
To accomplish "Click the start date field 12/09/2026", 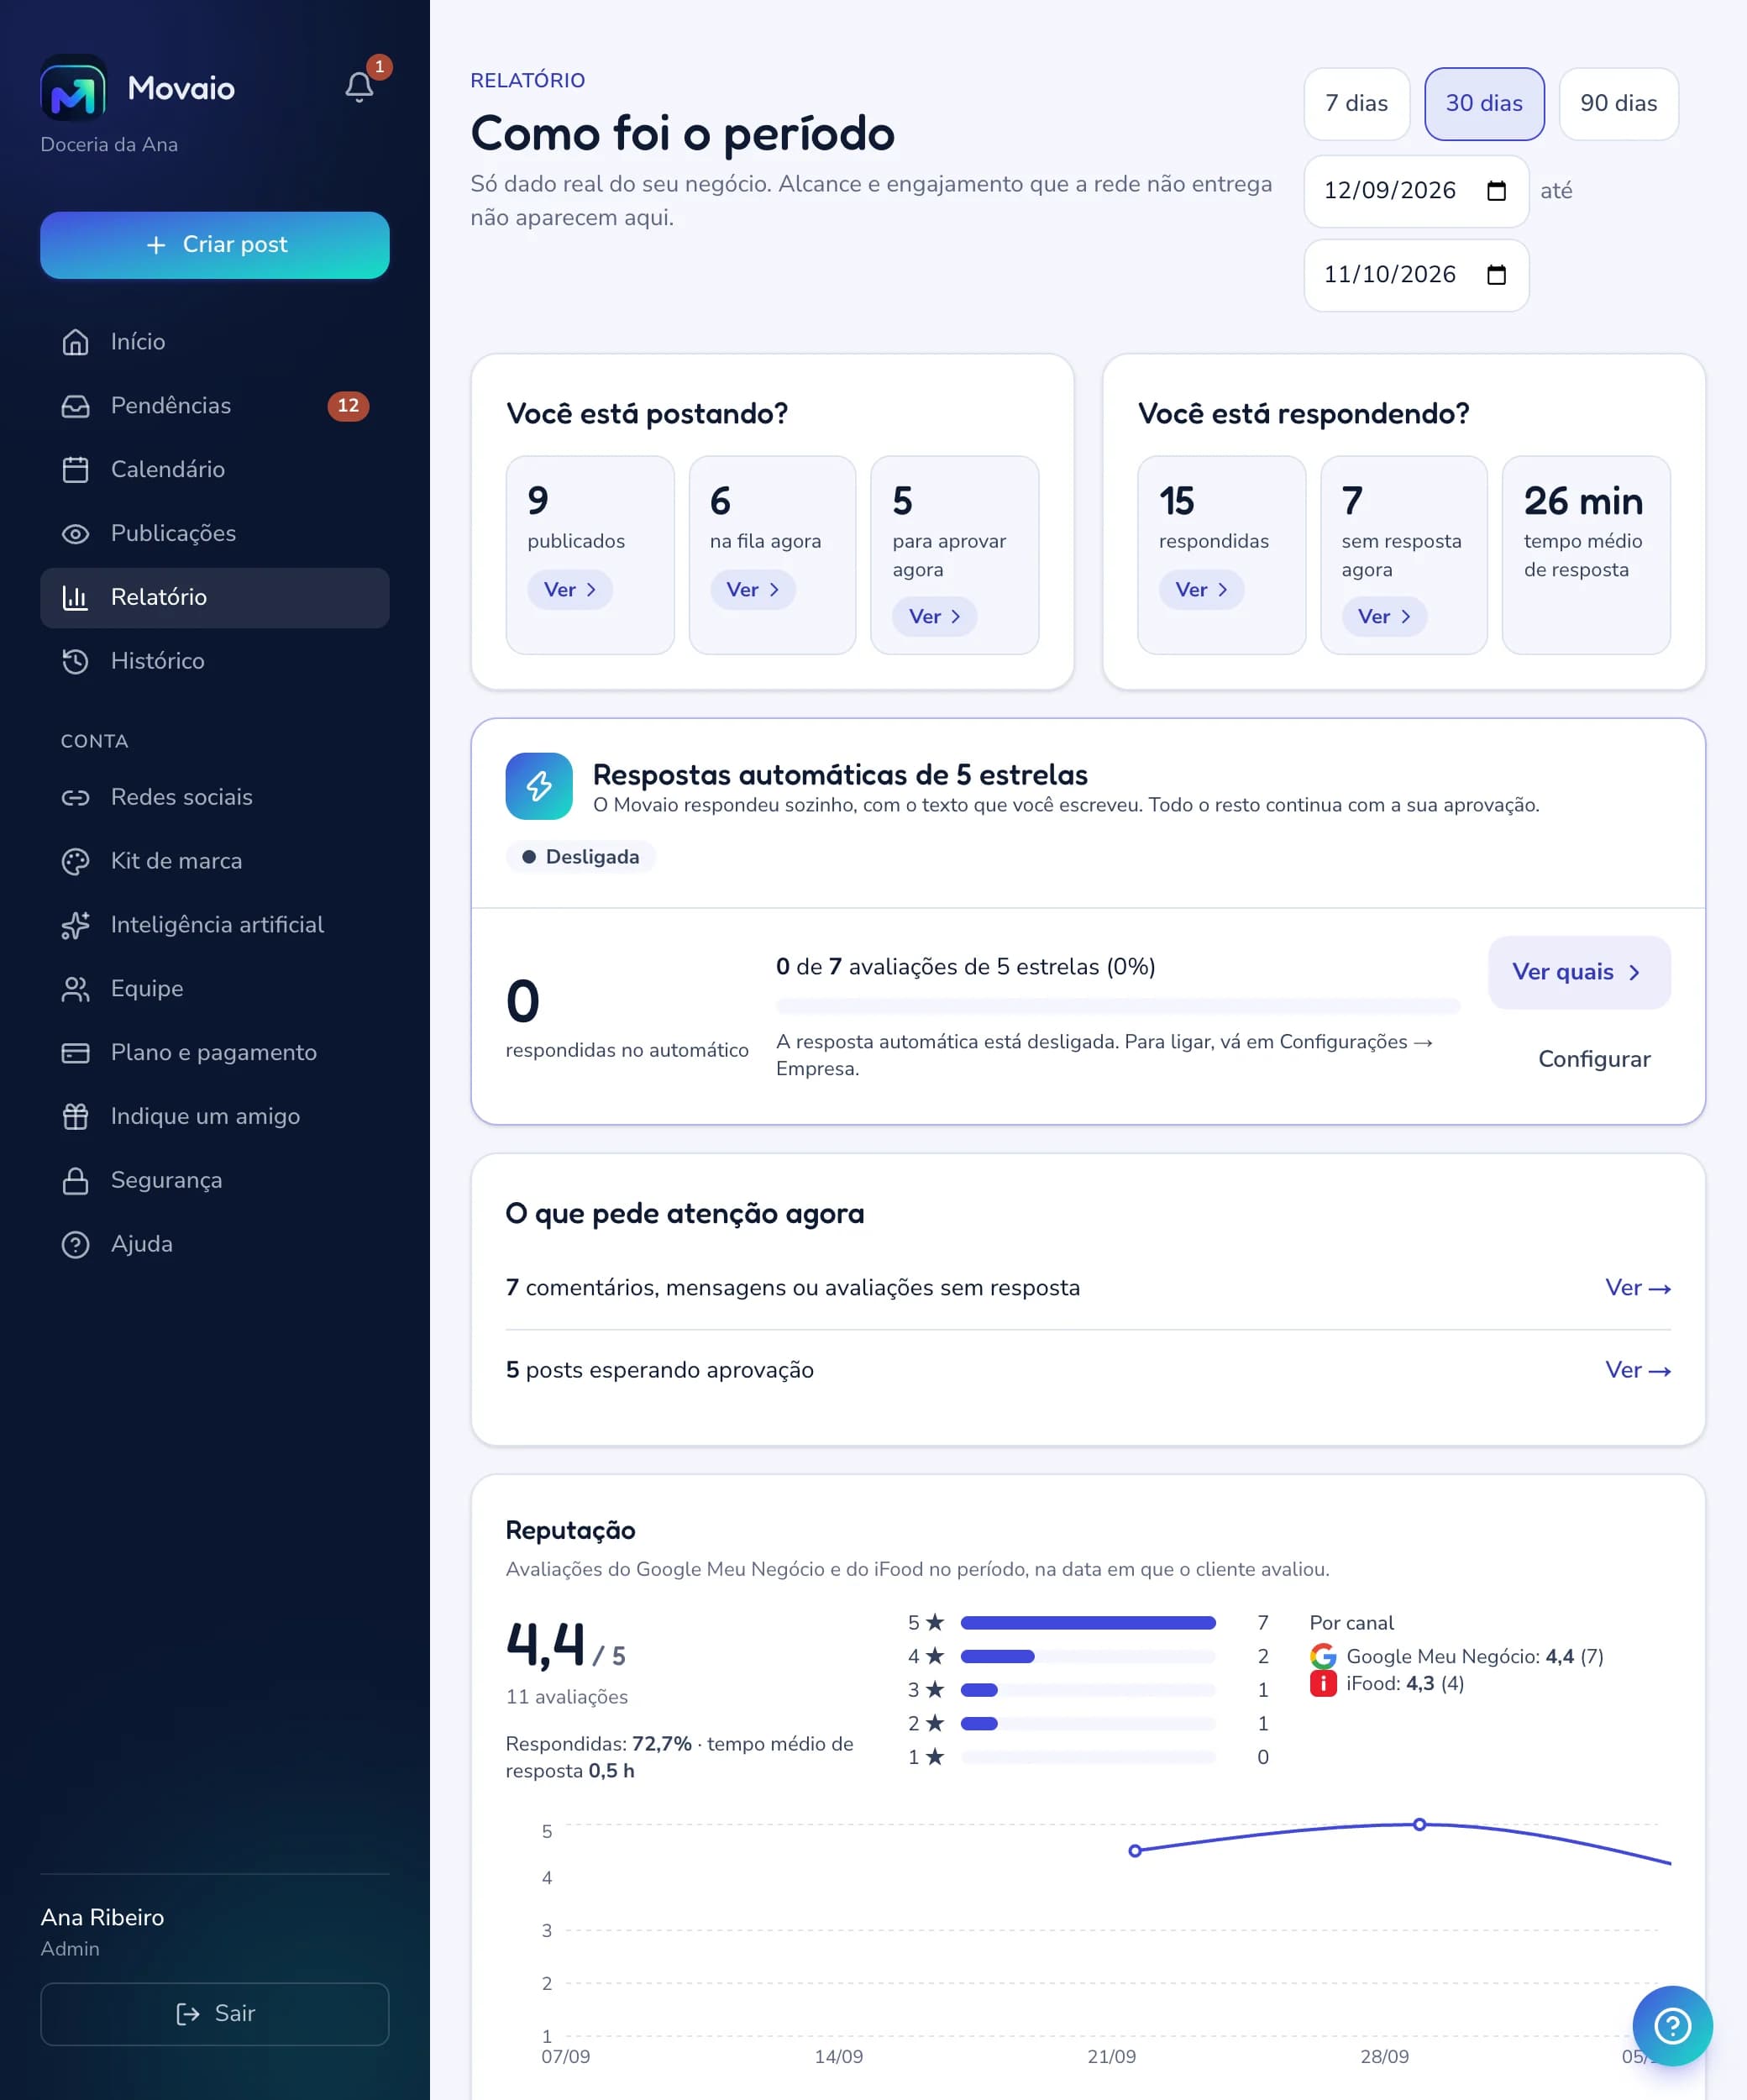I will pos(1416,191).
